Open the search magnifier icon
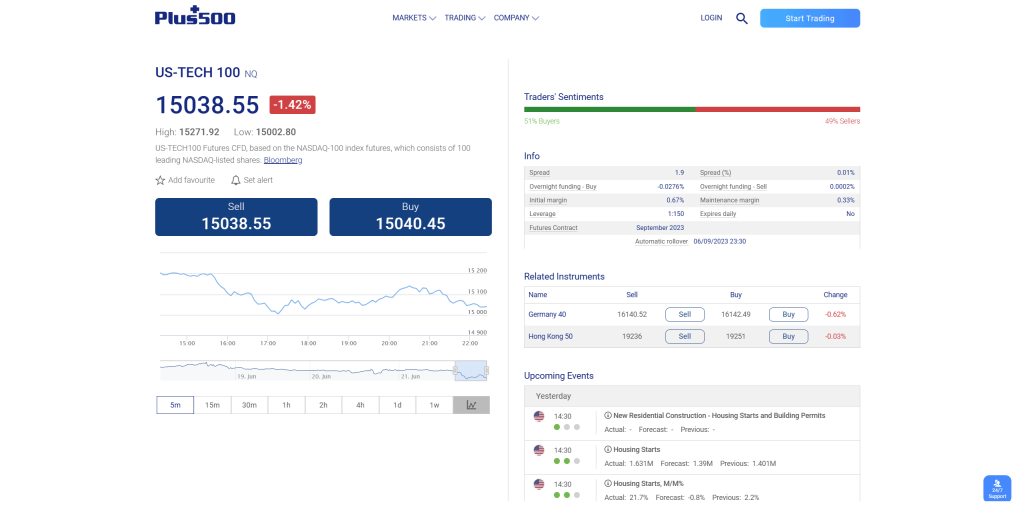 tap(742, 18)
